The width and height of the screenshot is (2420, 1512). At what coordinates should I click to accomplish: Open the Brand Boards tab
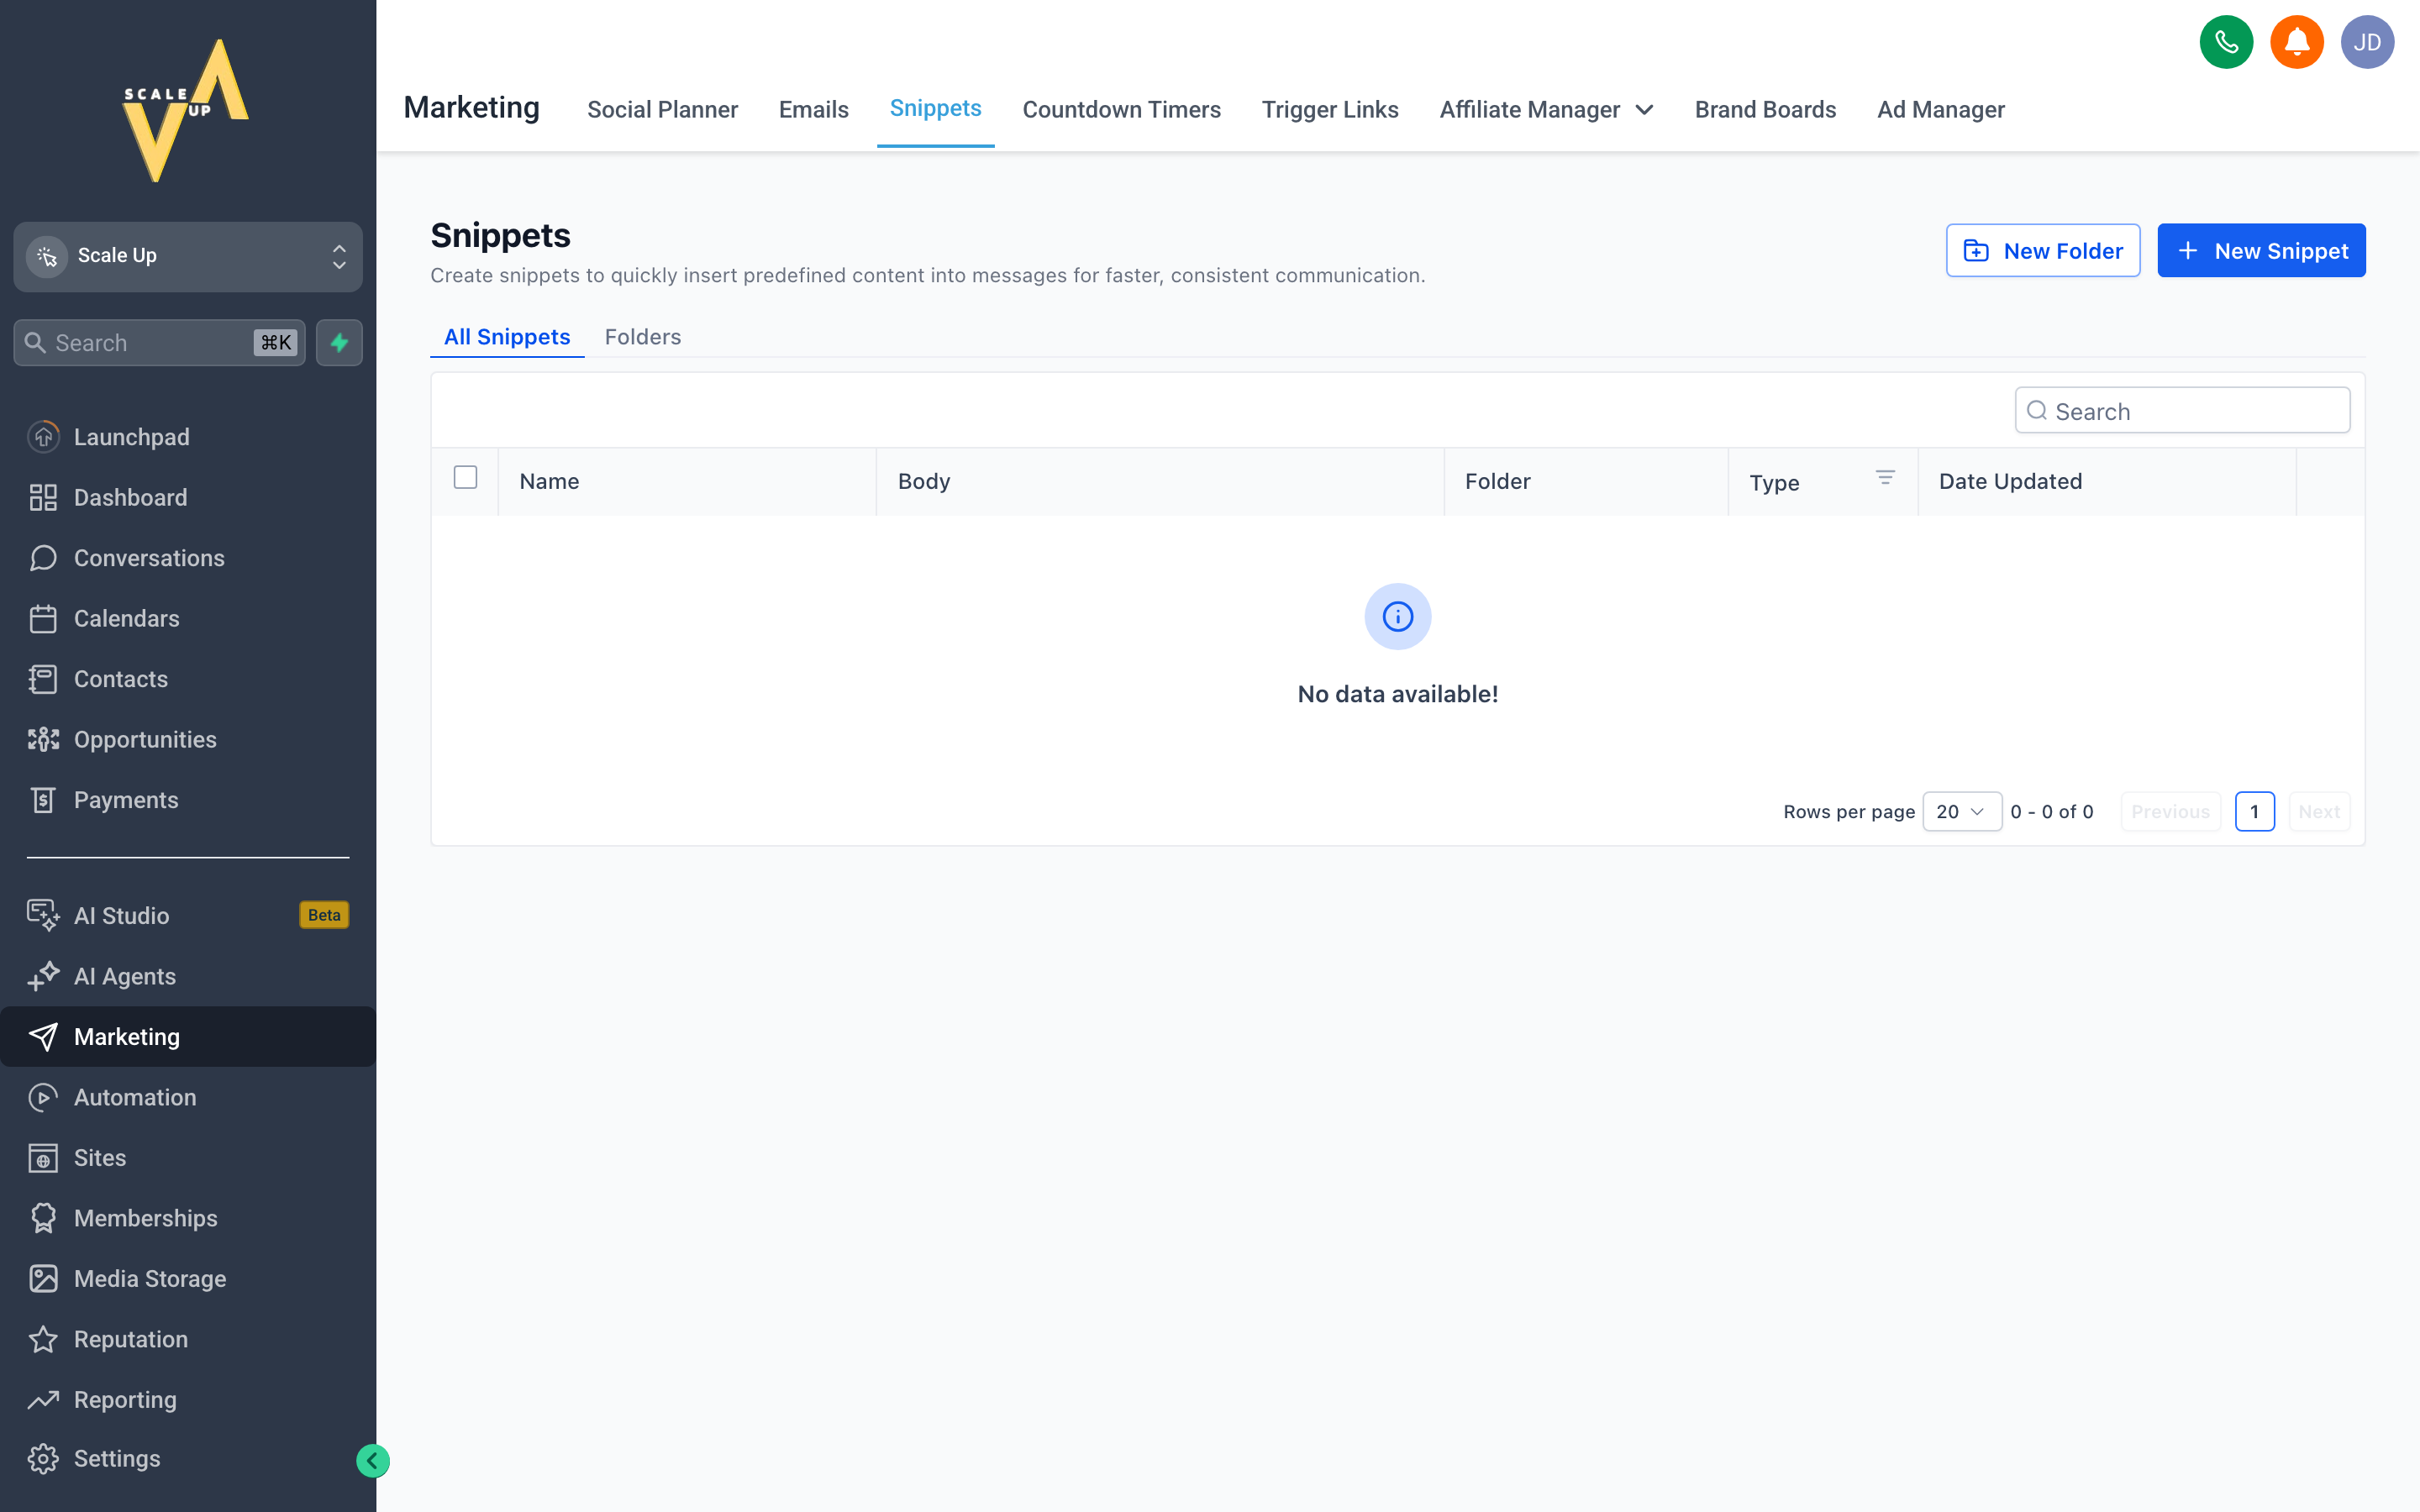(x=1765, y=110)
